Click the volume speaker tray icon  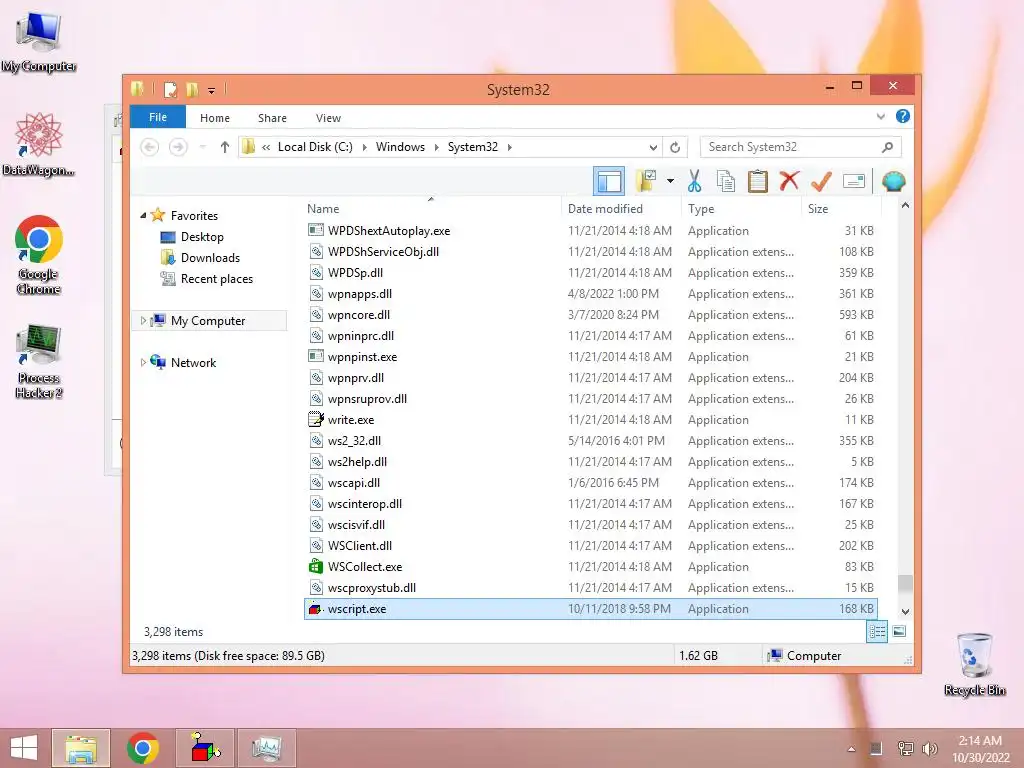pos(930,748)
